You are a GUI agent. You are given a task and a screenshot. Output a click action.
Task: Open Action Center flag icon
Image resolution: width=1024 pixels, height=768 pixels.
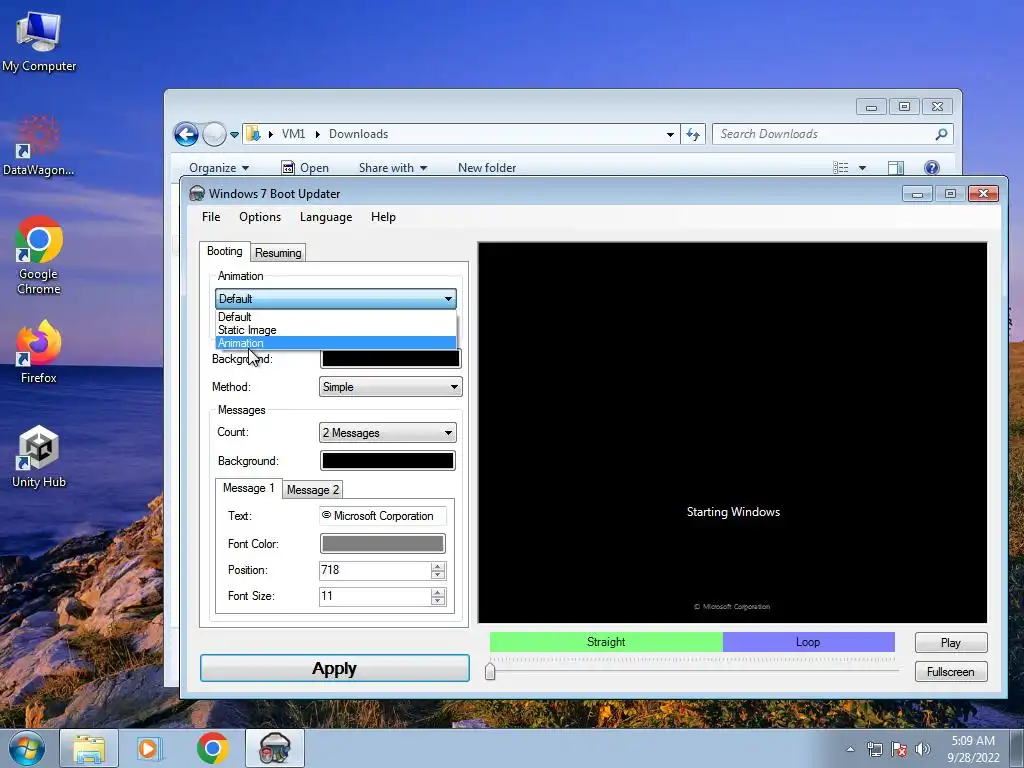[899, 749]
